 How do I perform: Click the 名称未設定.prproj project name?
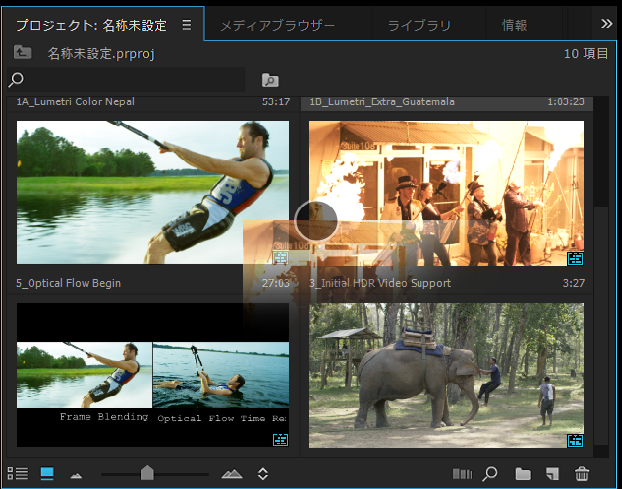(101, 54)
